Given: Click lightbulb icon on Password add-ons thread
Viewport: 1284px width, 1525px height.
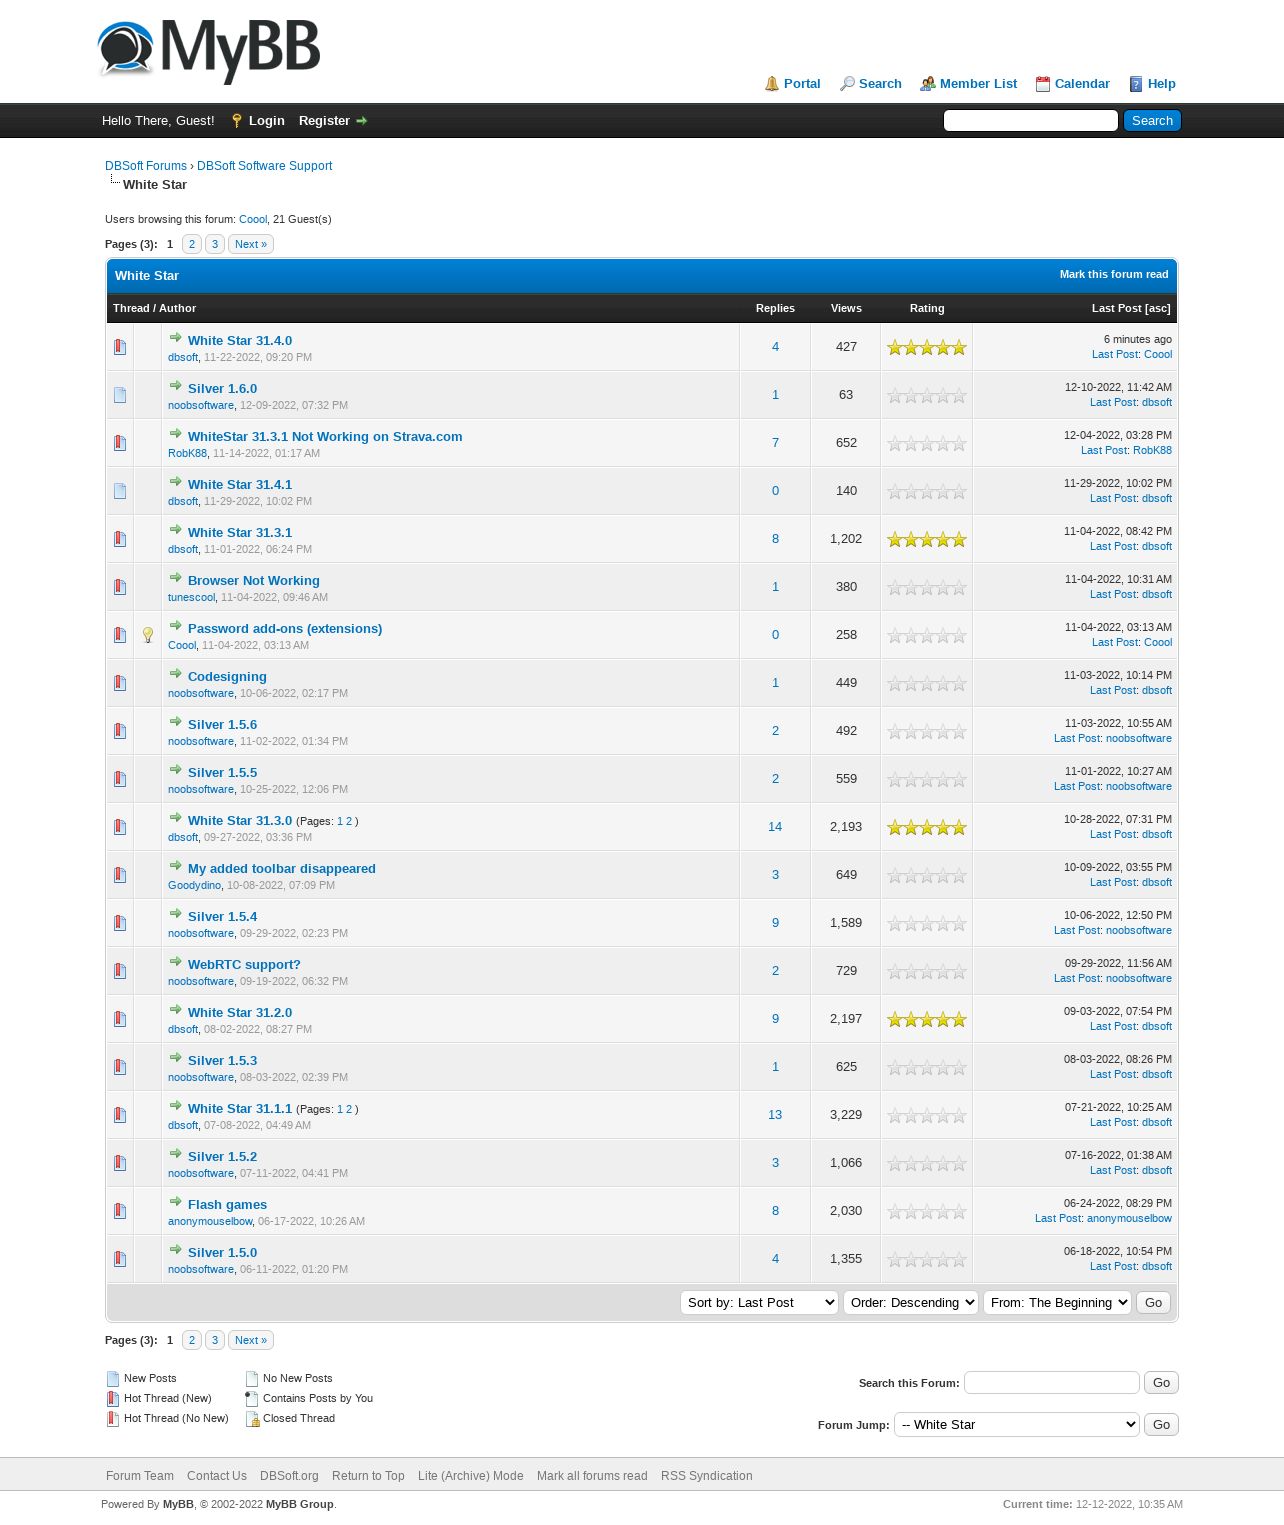Looking at the screenshot, I should tap(148, 635).
